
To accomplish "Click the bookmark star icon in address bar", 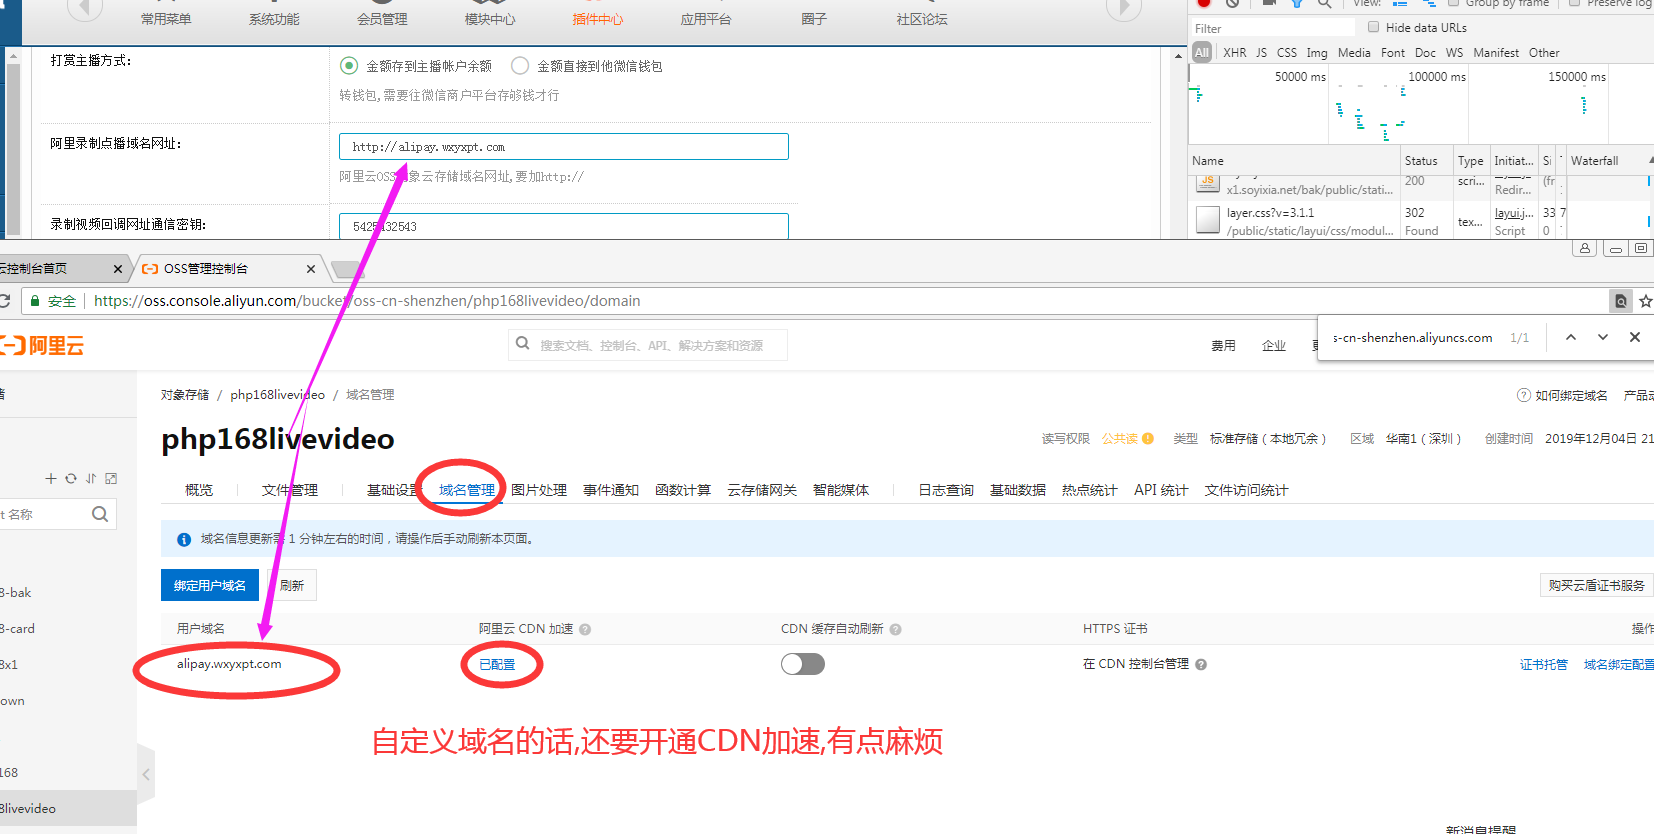I will [x=1645, y=301].
